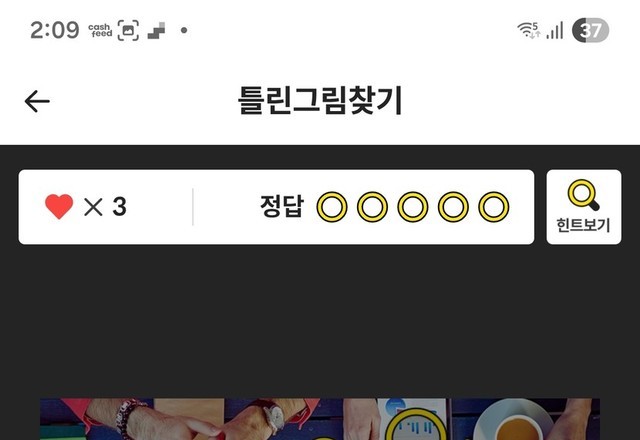Tap the red heart lives icon

(x=59, y=207)
